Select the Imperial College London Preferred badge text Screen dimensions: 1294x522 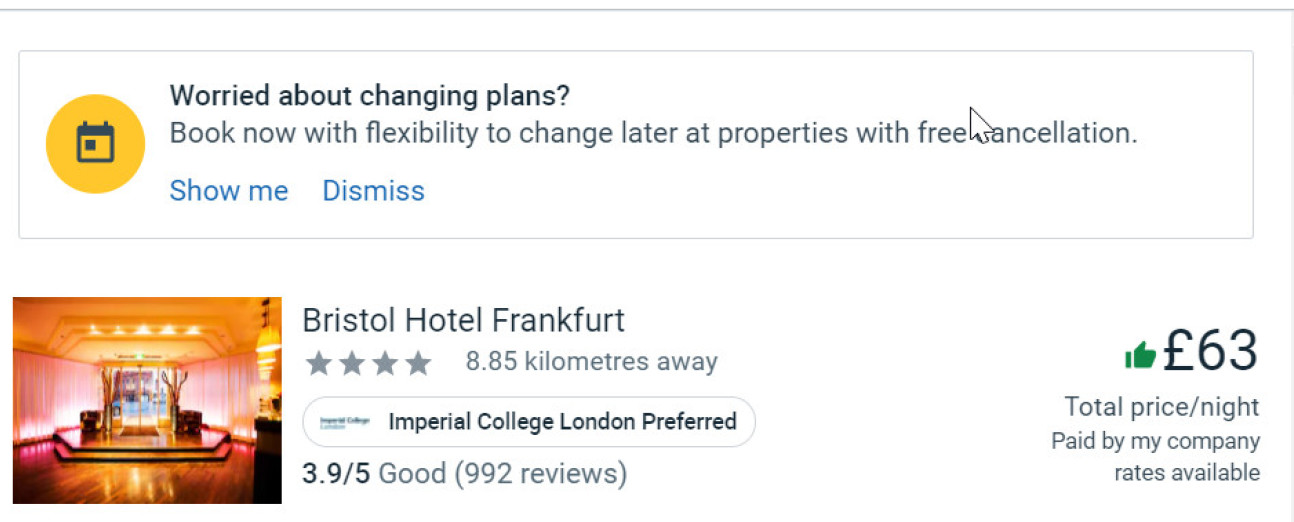[x=562, y=422]
